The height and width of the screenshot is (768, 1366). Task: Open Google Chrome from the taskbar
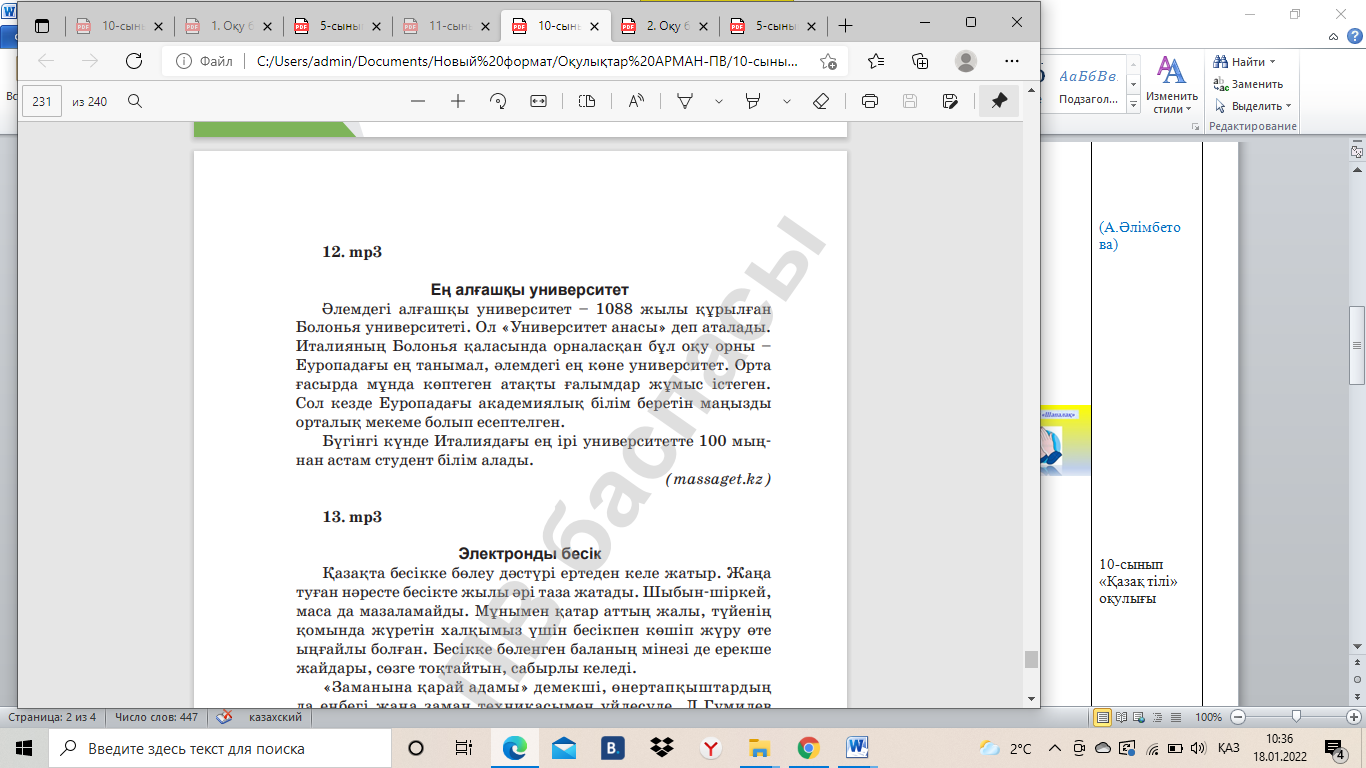point(808,748)
